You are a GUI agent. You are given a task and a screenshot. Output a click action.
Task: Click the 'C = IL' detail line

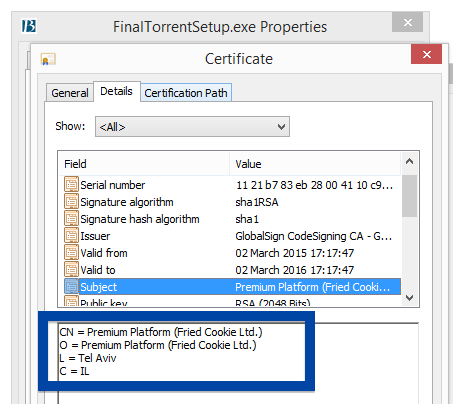pyautogui.click(x=74, y=371)
